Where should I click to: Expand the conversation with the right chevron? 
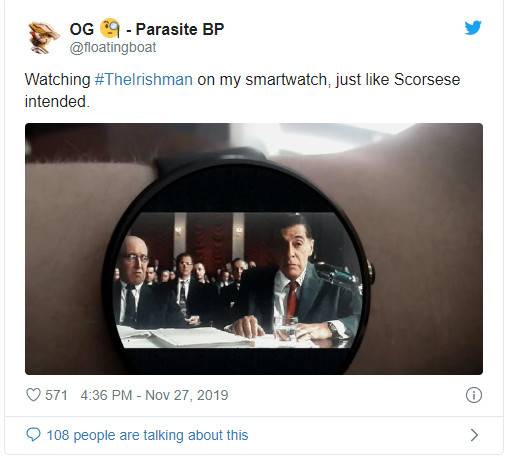[474, 435]
